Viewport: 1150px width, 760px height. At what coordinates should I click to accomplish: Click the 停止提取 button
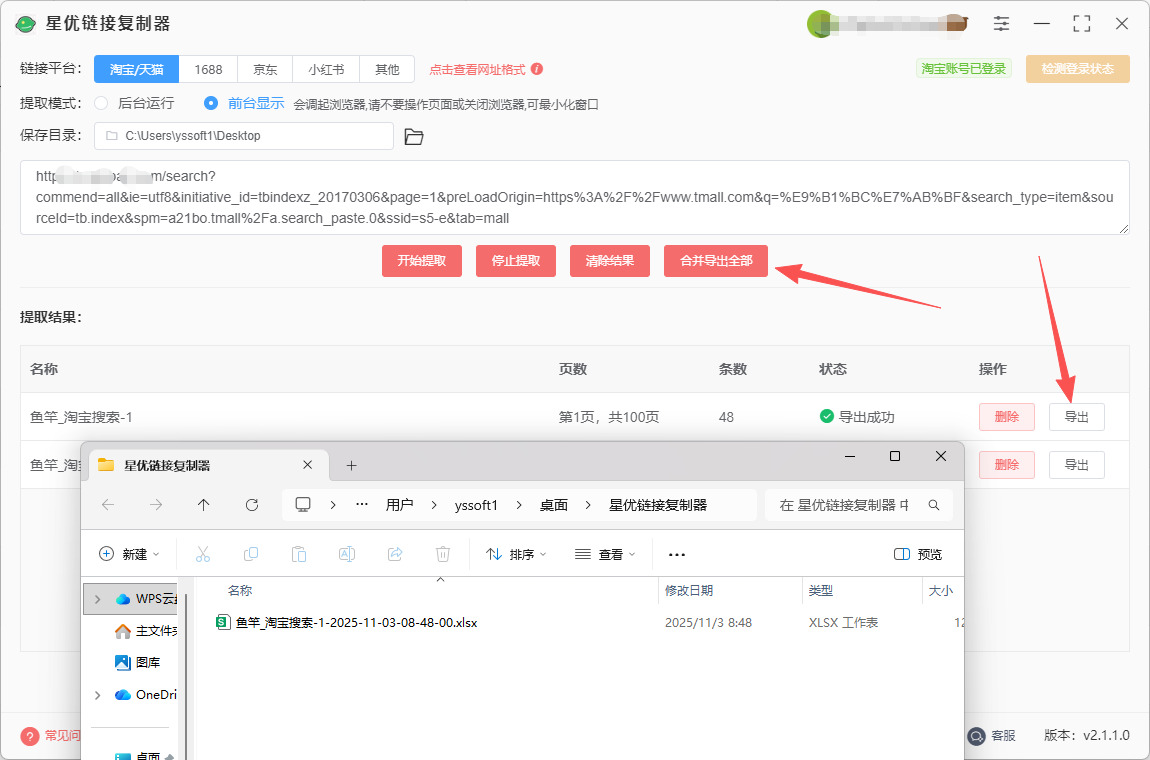tap(516, 260)
